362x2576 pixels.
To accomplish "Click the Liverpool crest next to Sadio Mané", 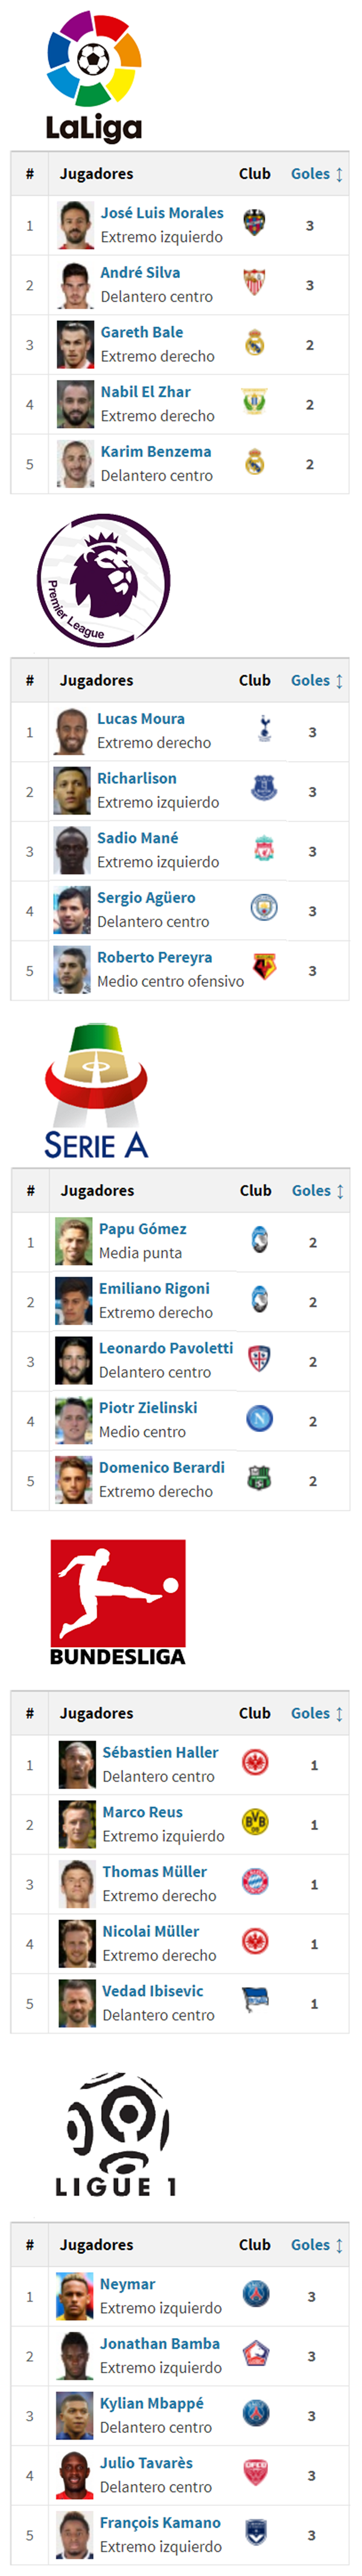I will coord(264,850).
